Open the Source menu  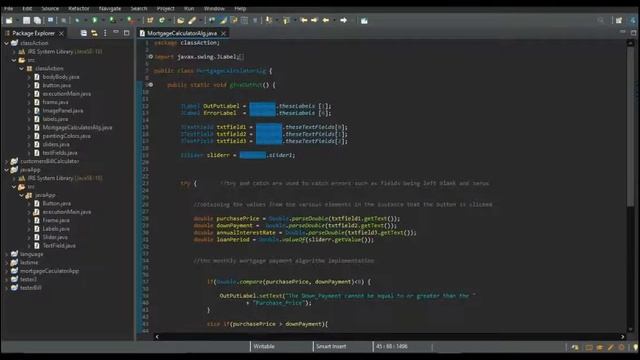click(50, 8)
